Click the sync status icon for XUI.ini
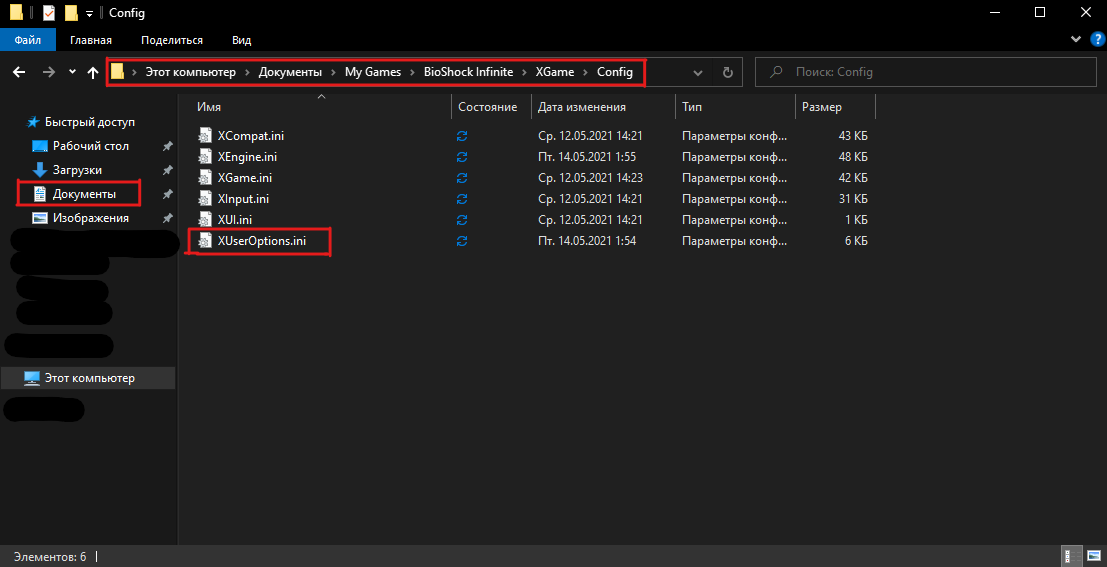The height and width of the screenshot is (567, 1107). (462, 220)
